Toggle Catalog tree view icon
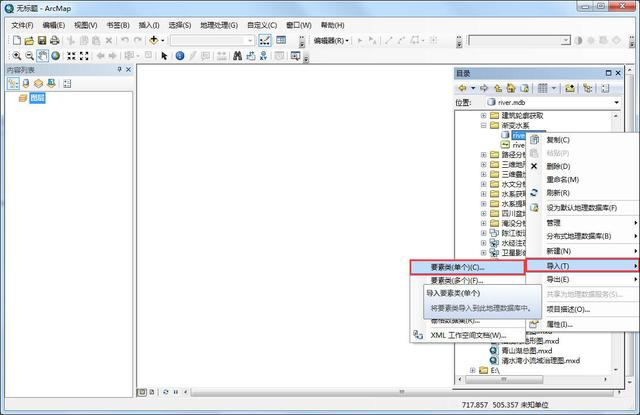 588,88
